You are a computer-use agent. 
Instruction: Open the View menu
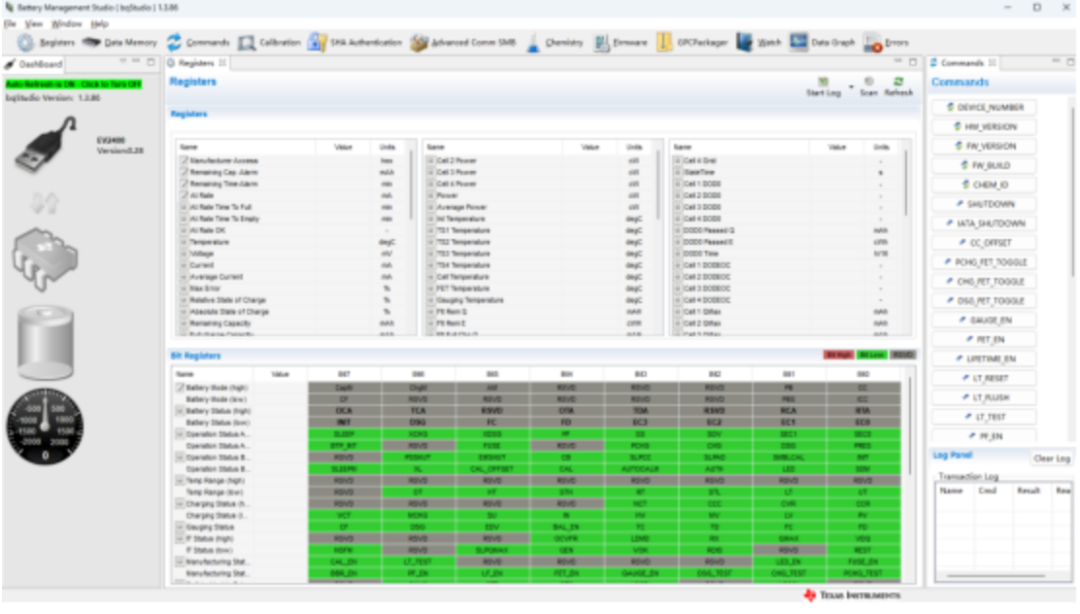(x=33, y=24)
